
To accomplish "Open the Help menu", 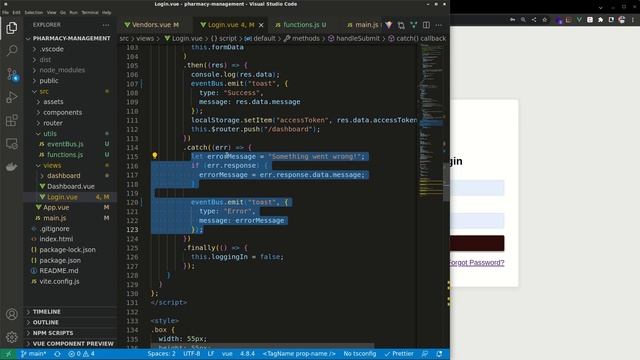I will [107, 13].
